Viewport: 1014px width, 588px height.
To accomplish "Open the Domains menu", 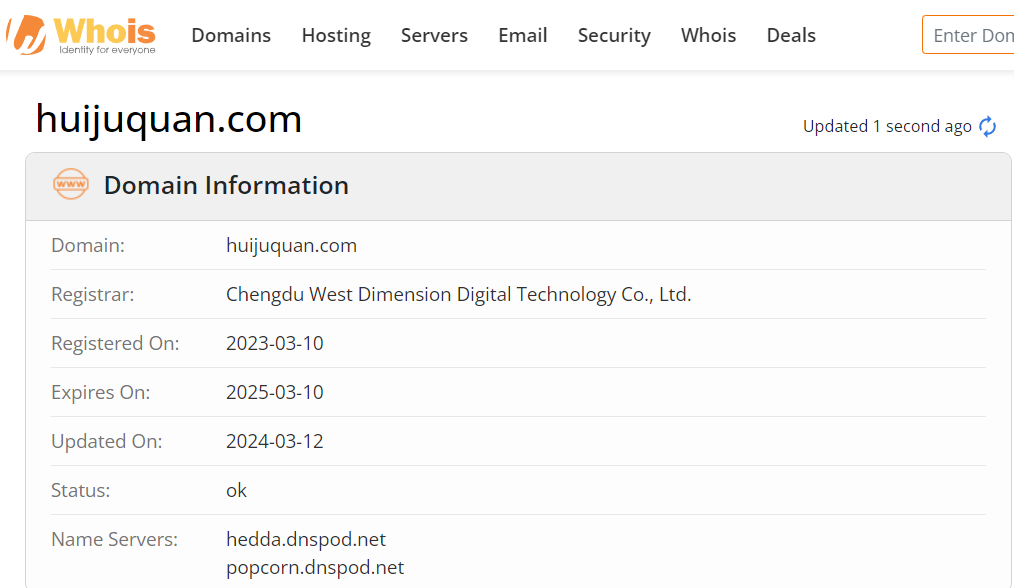I will coord(231,35).
